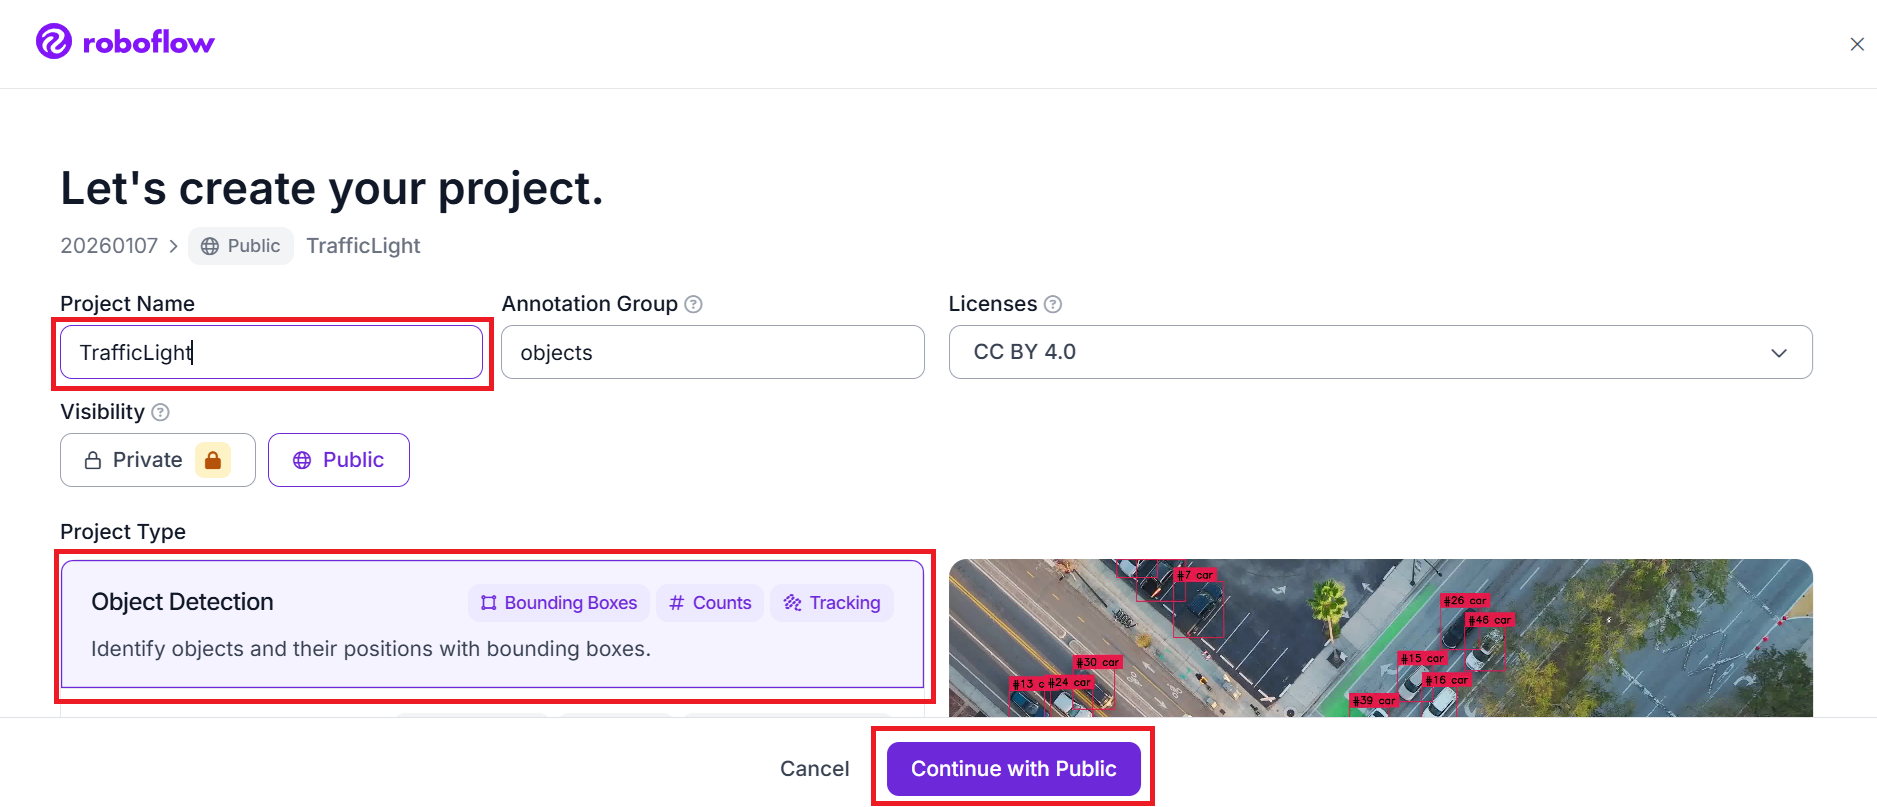Open the Licenses CC BY 4.0 dropdown
Screen dimensions: 1877x807
1379,352
